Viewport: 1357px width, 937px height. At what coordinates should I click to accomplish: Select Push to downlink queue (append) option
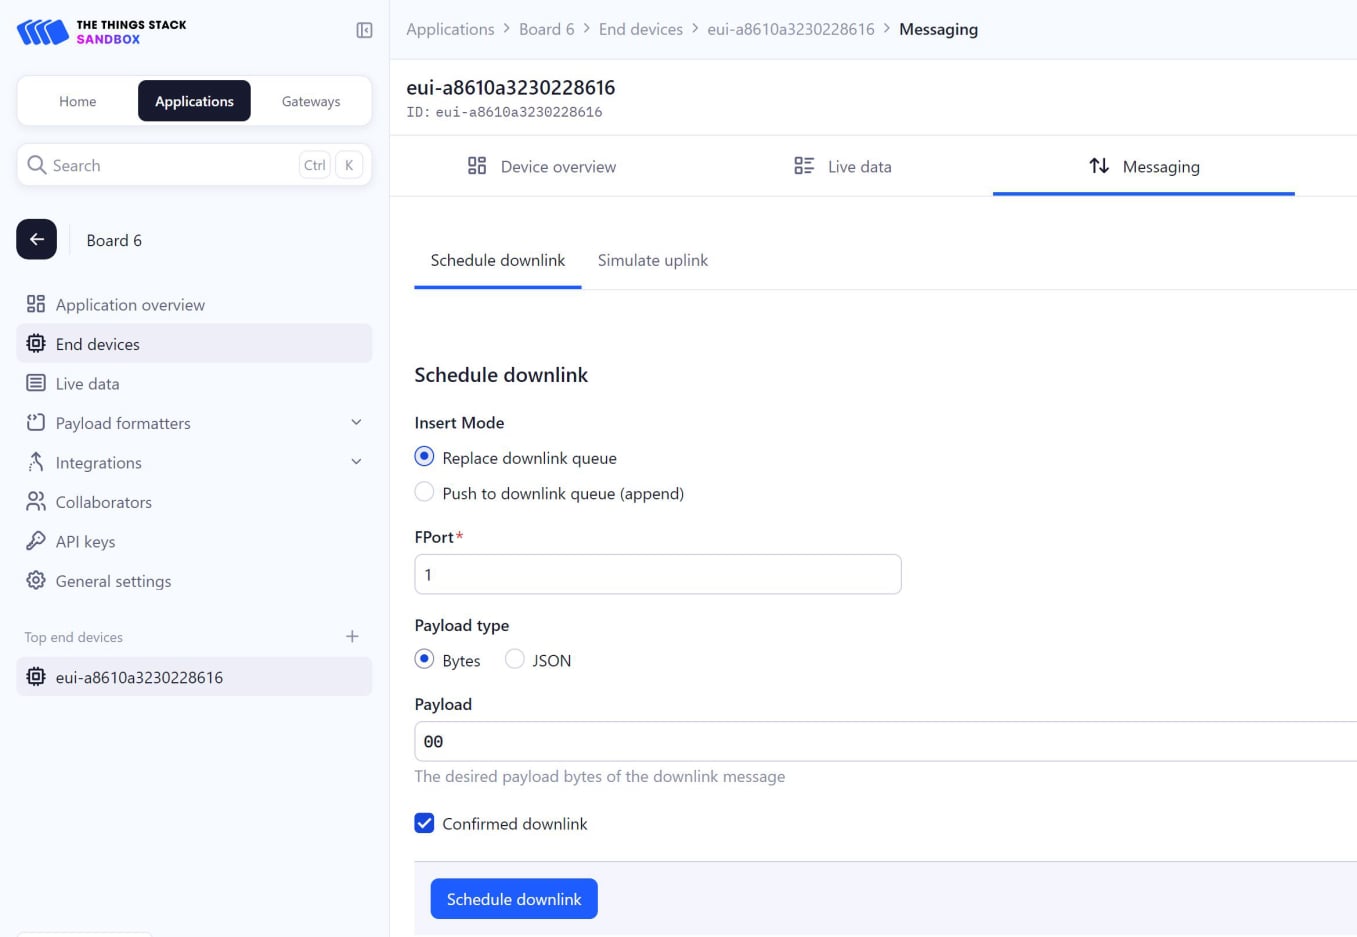click(425, 493)
